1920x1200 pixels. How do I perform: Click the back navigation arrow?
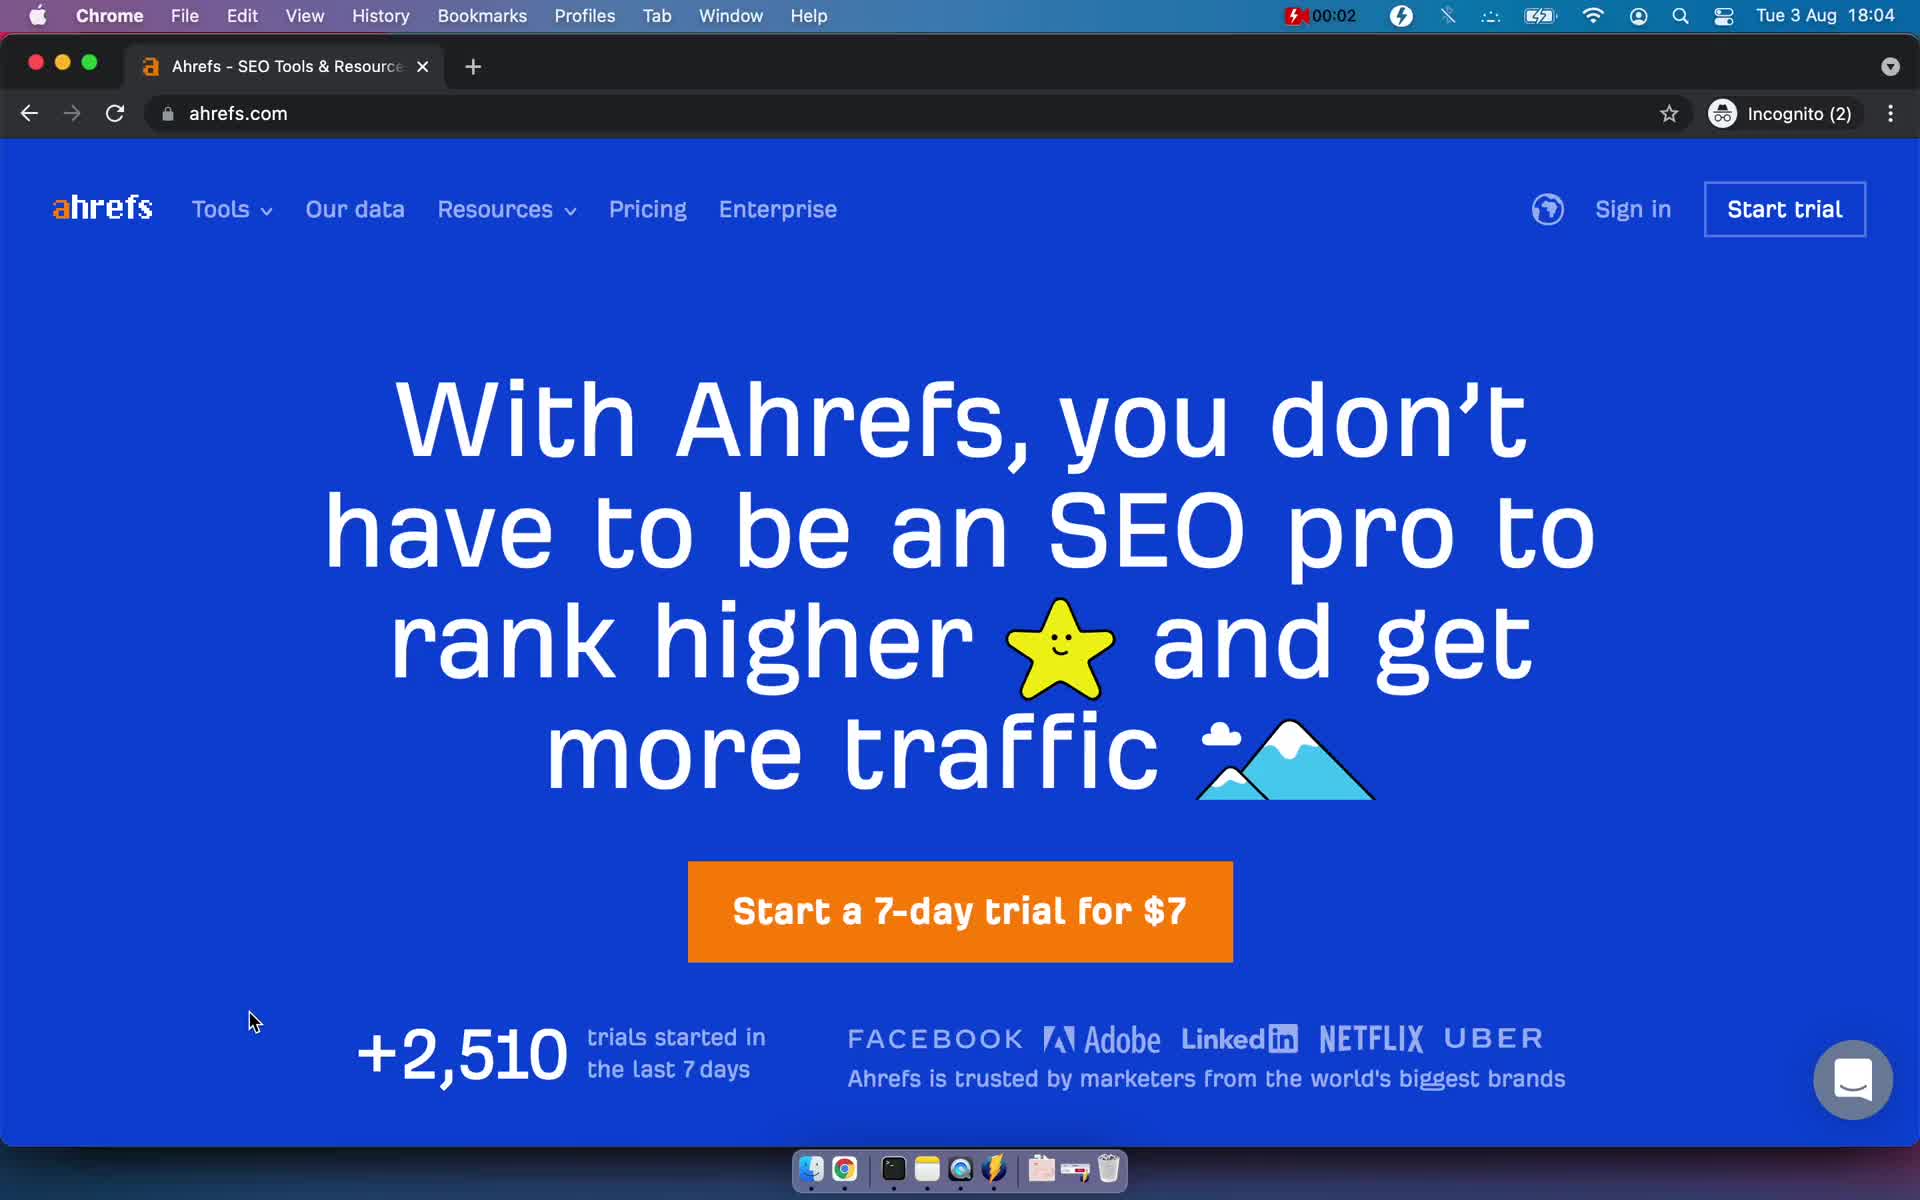coord(29,113)
